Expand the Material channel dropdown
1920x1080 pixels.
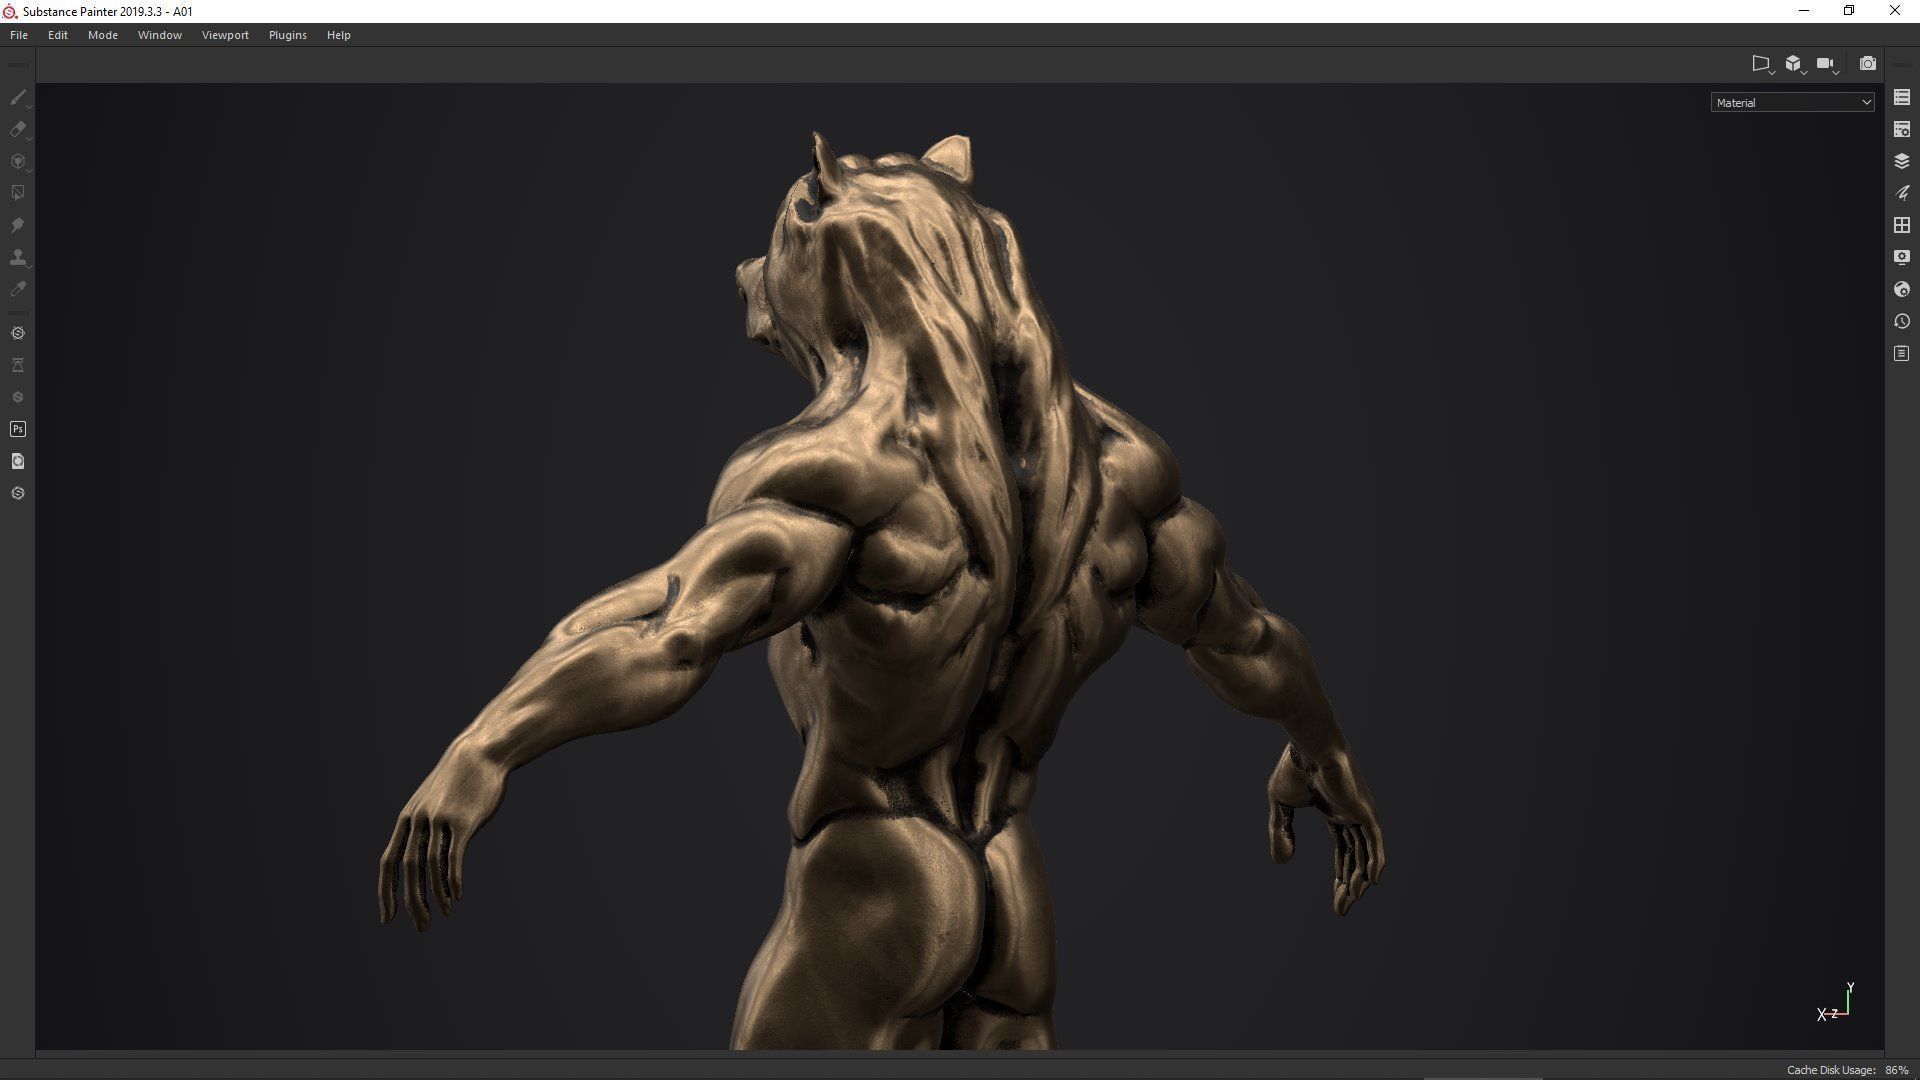click(1792, 102)
